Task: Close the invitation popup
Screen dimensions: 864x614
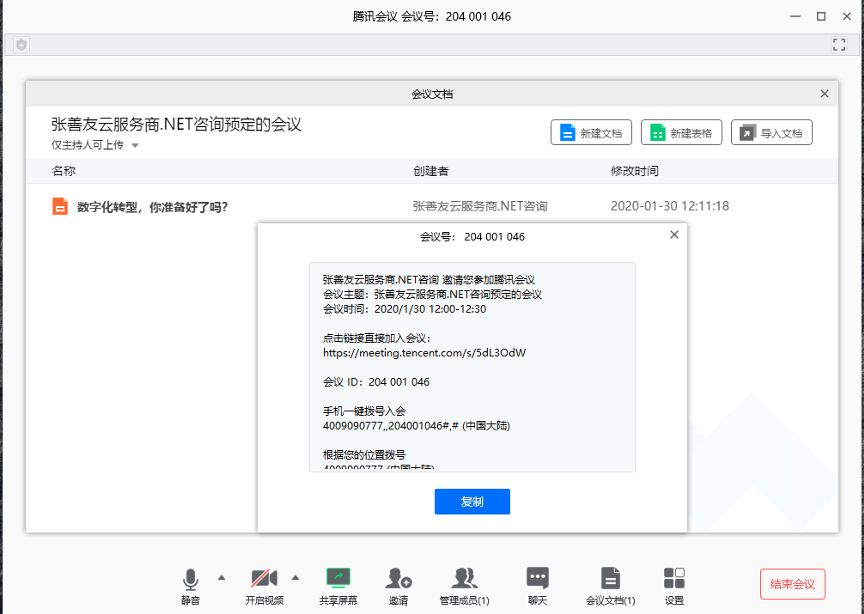Action: [674, 235]
